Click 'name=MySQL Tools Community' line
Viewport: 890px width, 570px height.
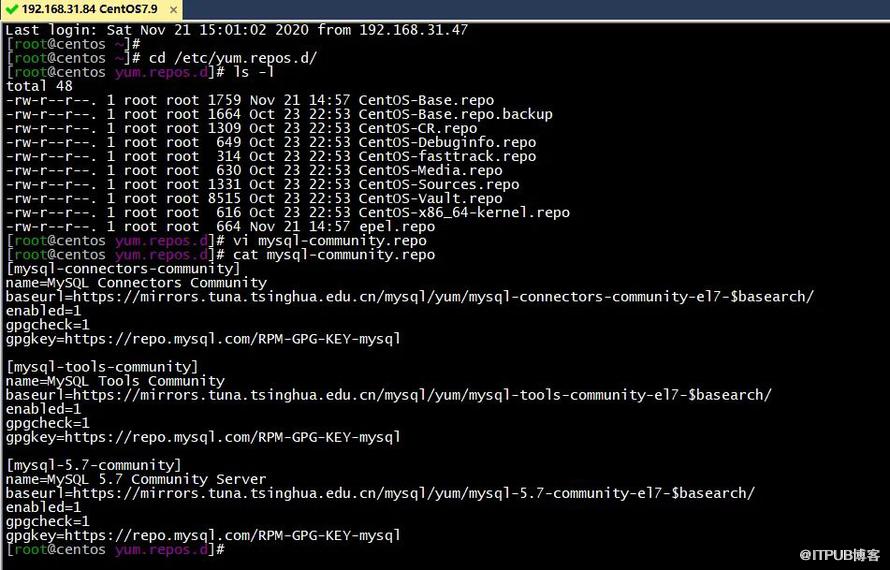pos(115,381)
